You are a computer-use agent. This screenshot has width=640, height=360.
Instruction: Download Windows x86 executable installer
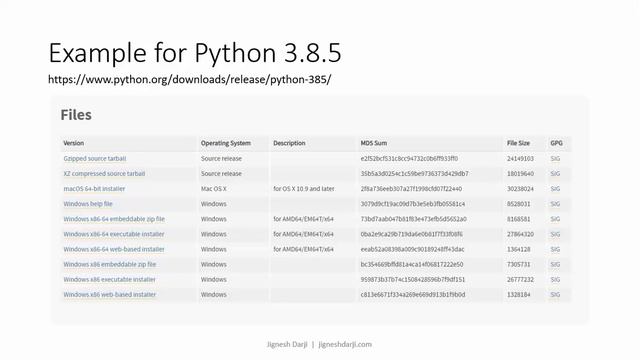point(109,279)
